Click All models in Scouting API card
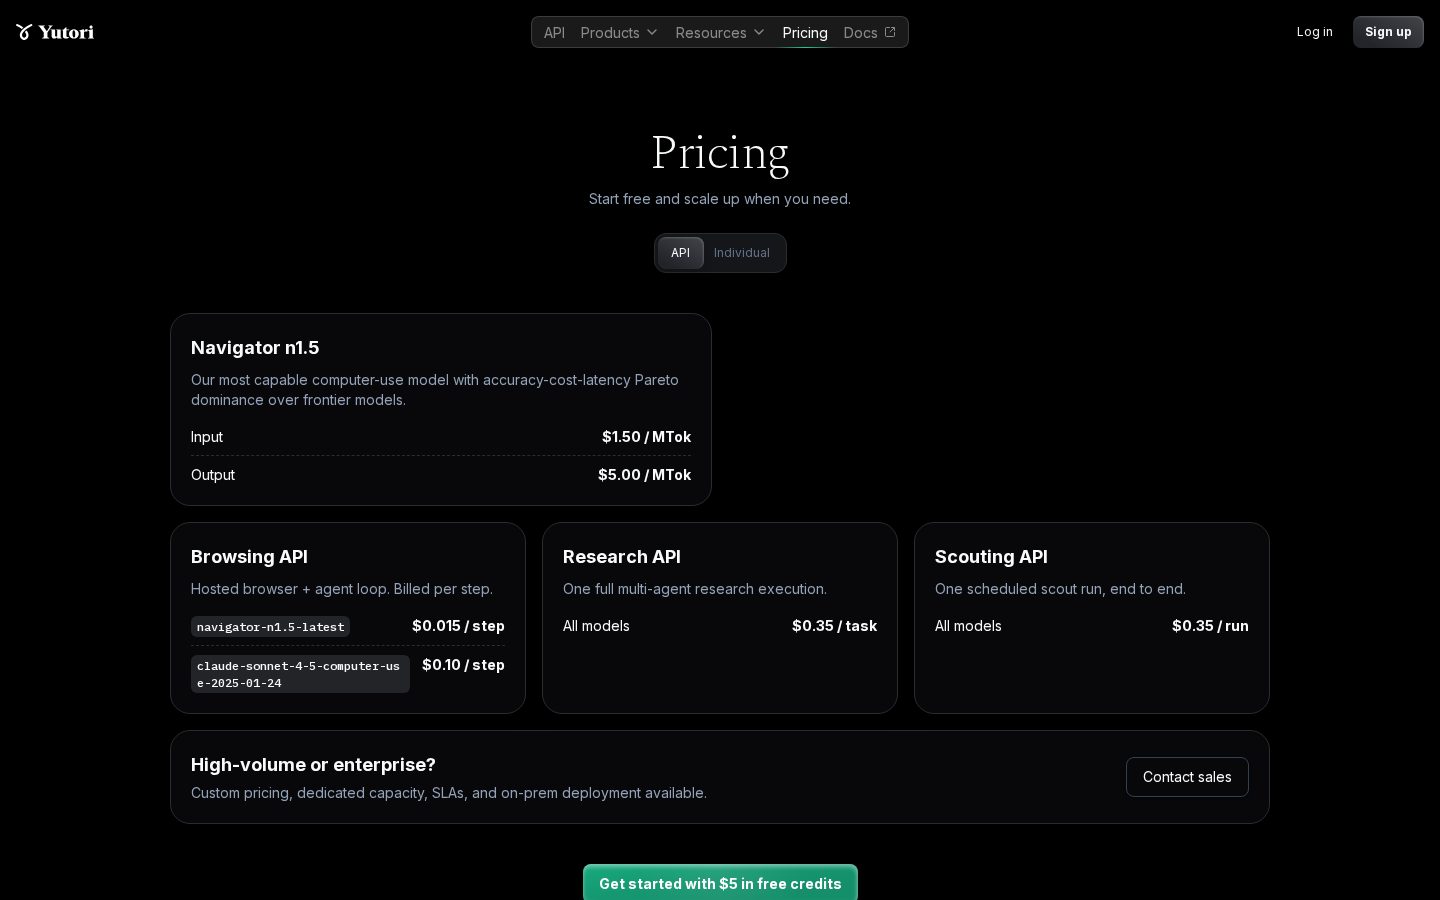 pyautogui.click(x=968, y=626)
